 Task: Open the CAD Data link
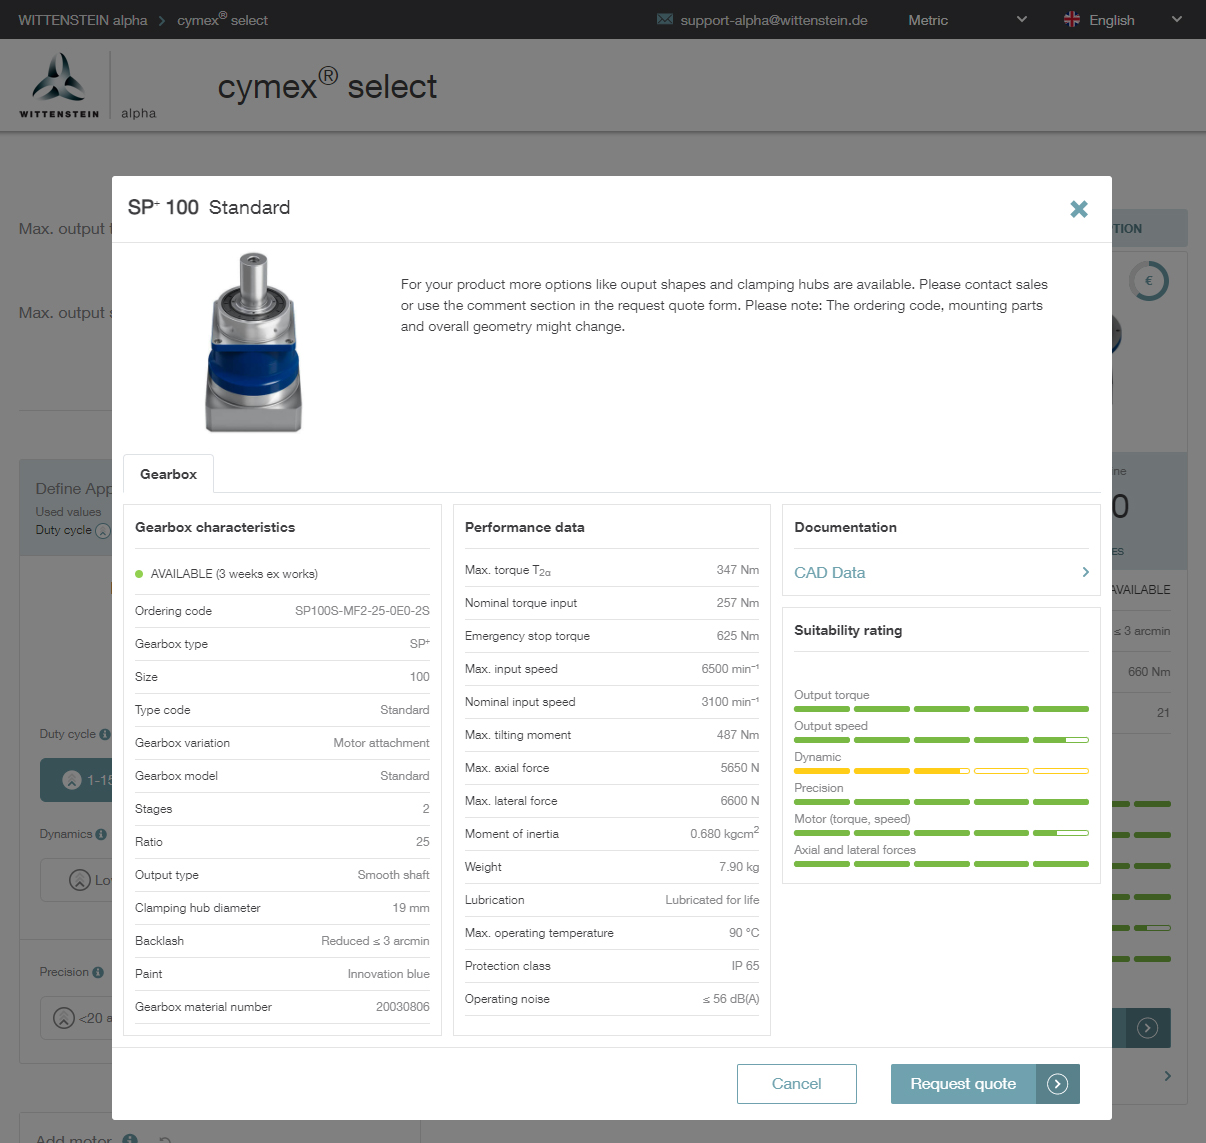(x=829, y=573)
